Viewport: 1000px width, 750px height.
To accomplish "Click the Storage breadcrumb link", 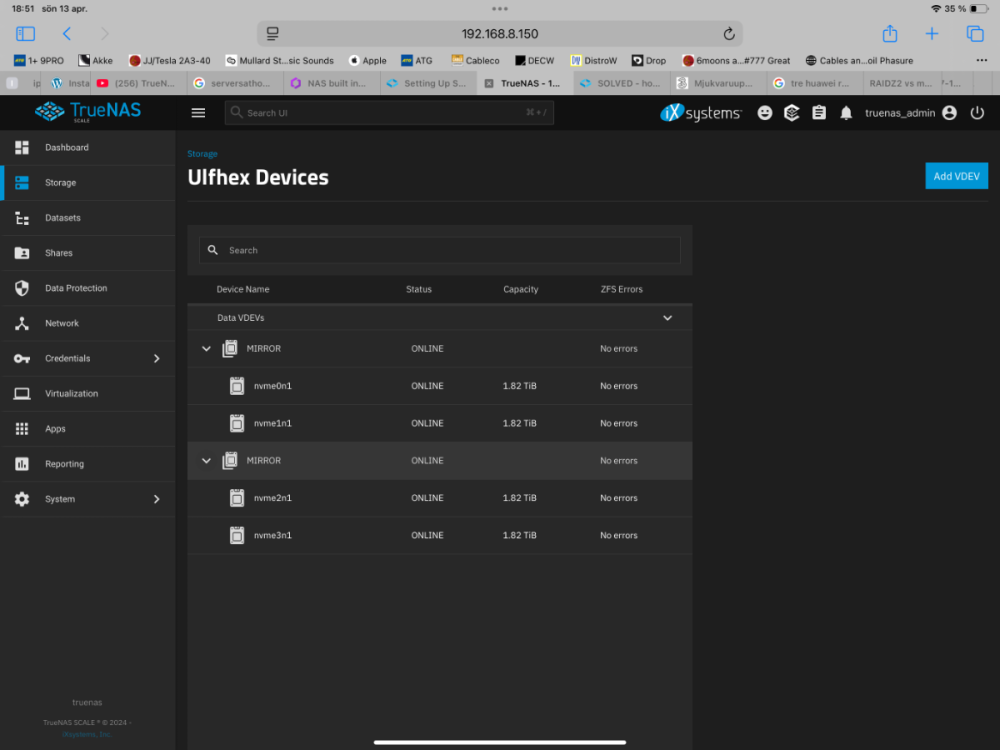I will pyautogui.click(x=202, y=154).
